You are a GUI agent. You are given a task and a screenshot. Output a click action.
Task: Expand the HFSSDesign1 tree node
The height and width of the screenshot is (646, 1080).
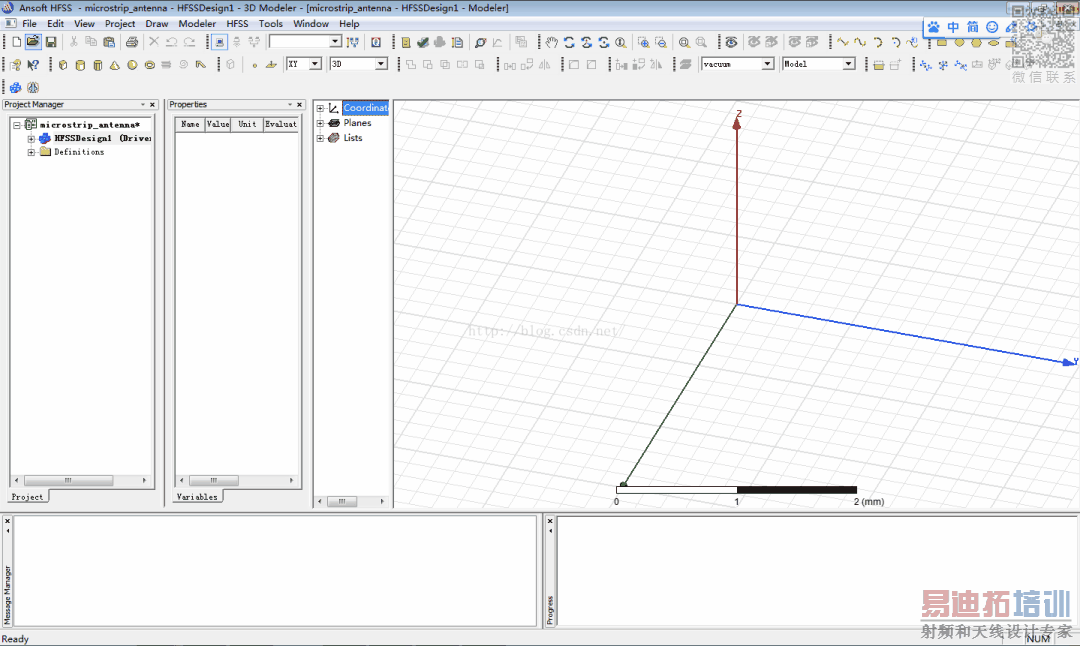pyautogui.click(x=31, y=139)
